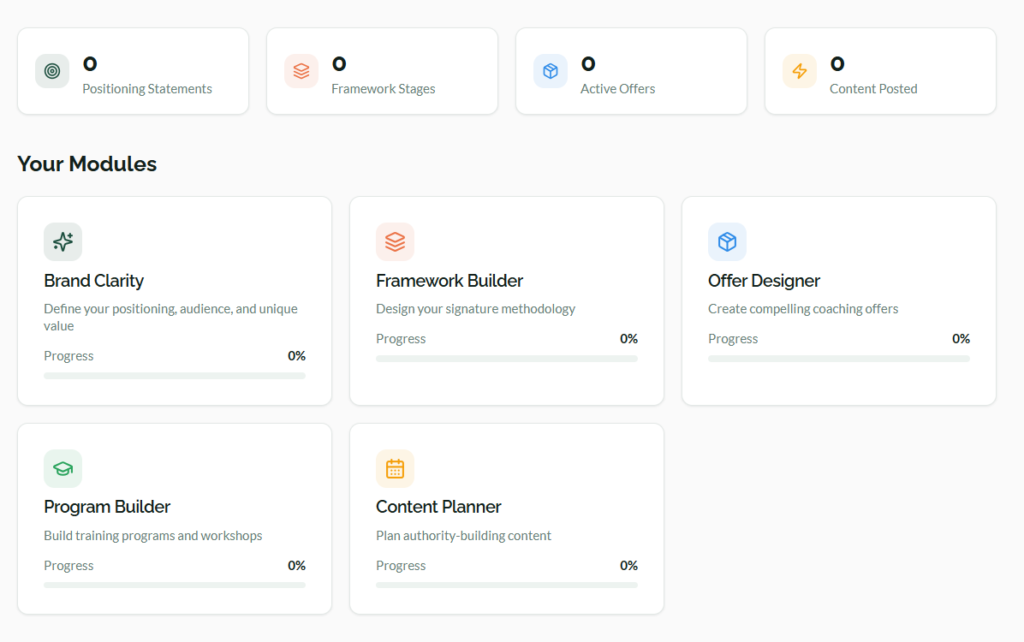
Task: Click the target icon beside Positioning Statements
Action: pyautogui.click(x=52, y=71)
